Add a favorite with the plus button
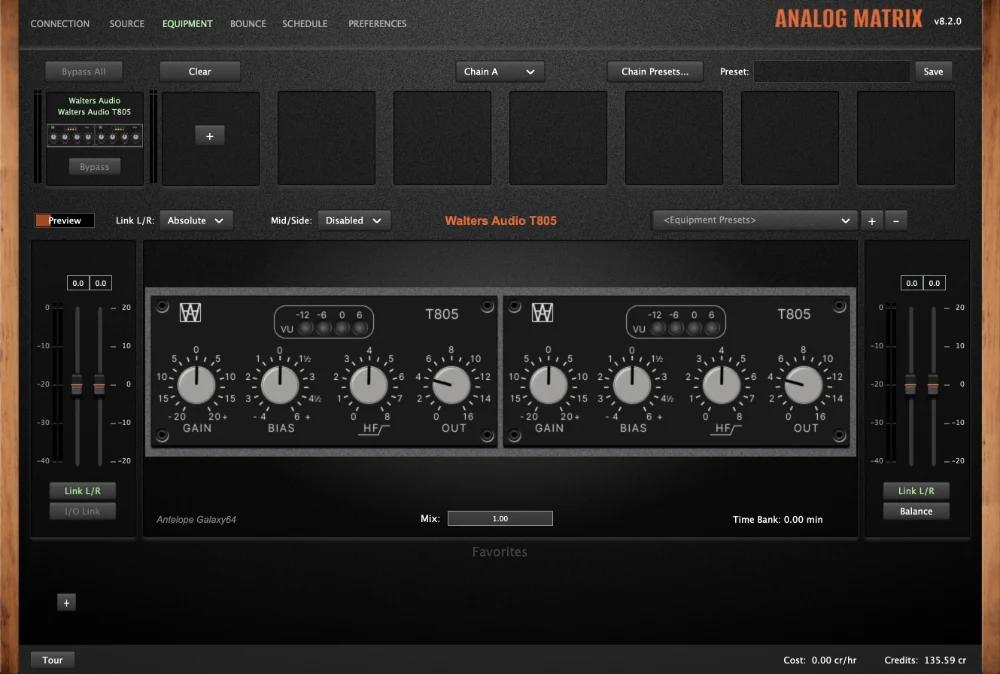This screenshot has height=674, width=1000. 66,603
